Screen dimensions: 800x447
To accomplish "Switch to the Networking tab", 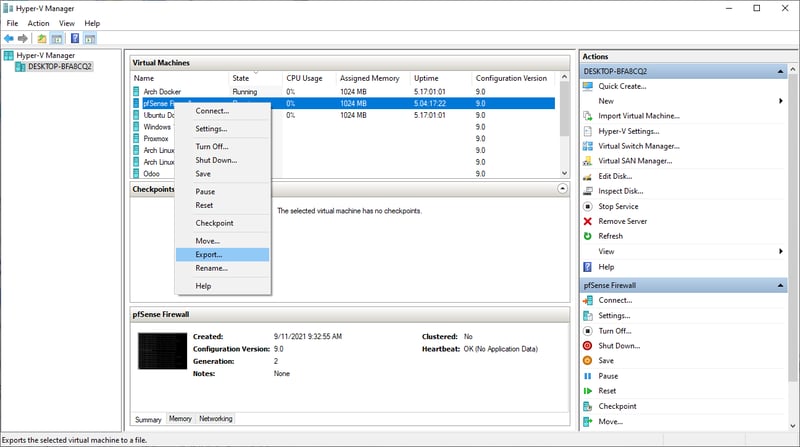I will coord(215,419).
